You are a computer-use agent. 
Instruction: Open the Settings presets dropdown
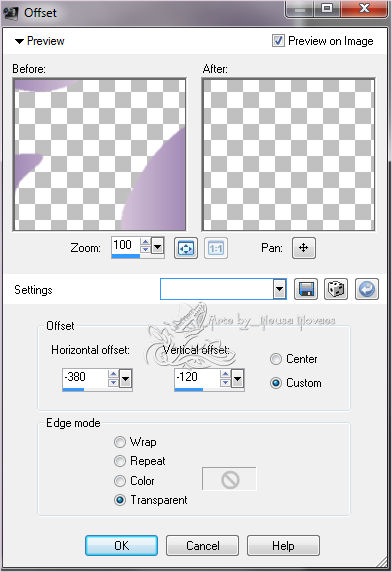[x=280, y=289]
